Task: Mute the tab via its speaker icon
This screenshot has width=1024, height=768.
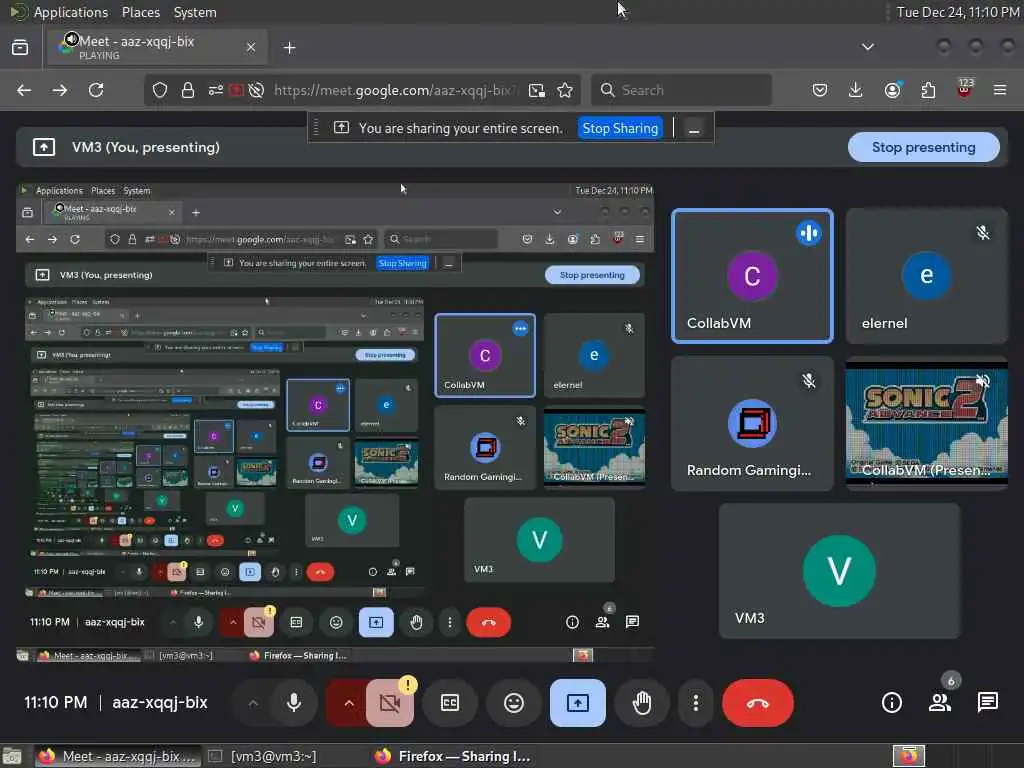Action: [x=72, y=39]
